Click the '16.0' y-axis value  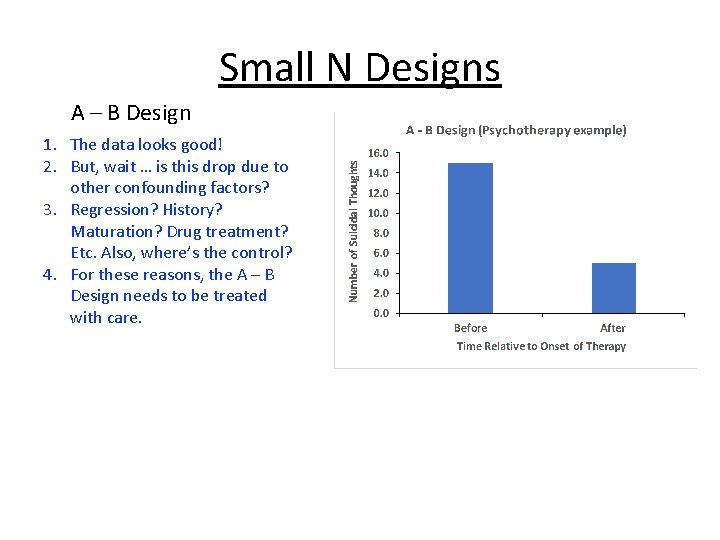(378, 153)
